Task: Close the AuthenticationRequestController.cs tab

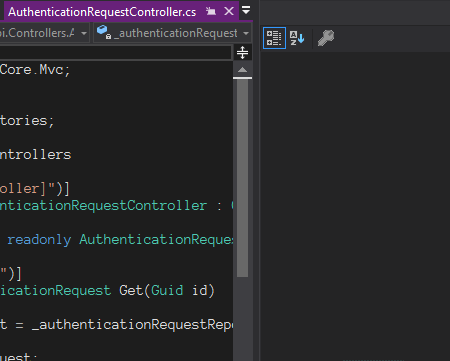Action: click(x=229, y=11)
